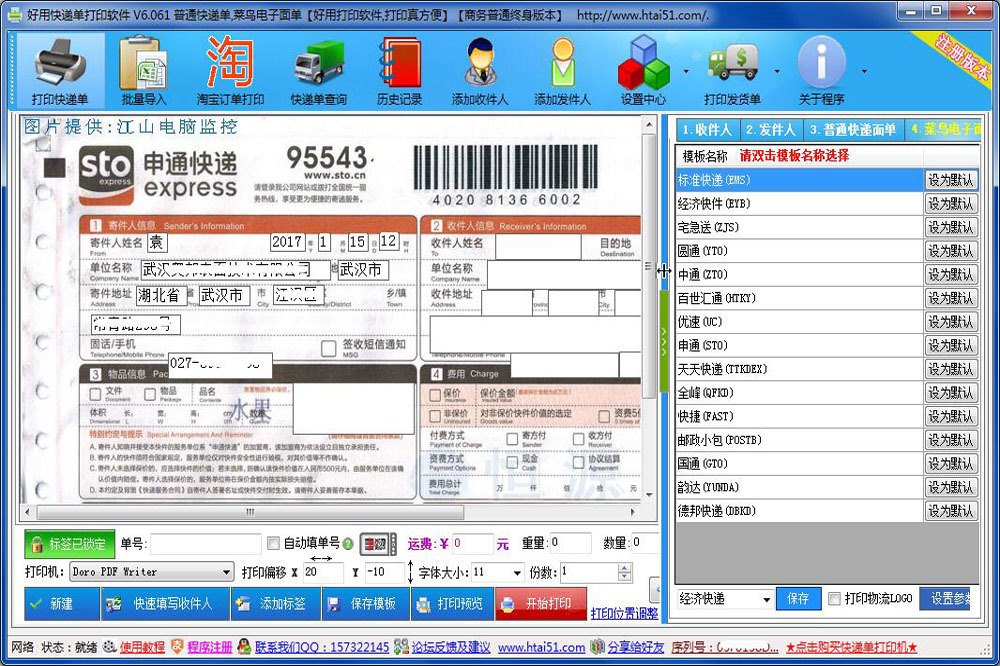Click the 运费 shipping fee input field

point(472,544)
